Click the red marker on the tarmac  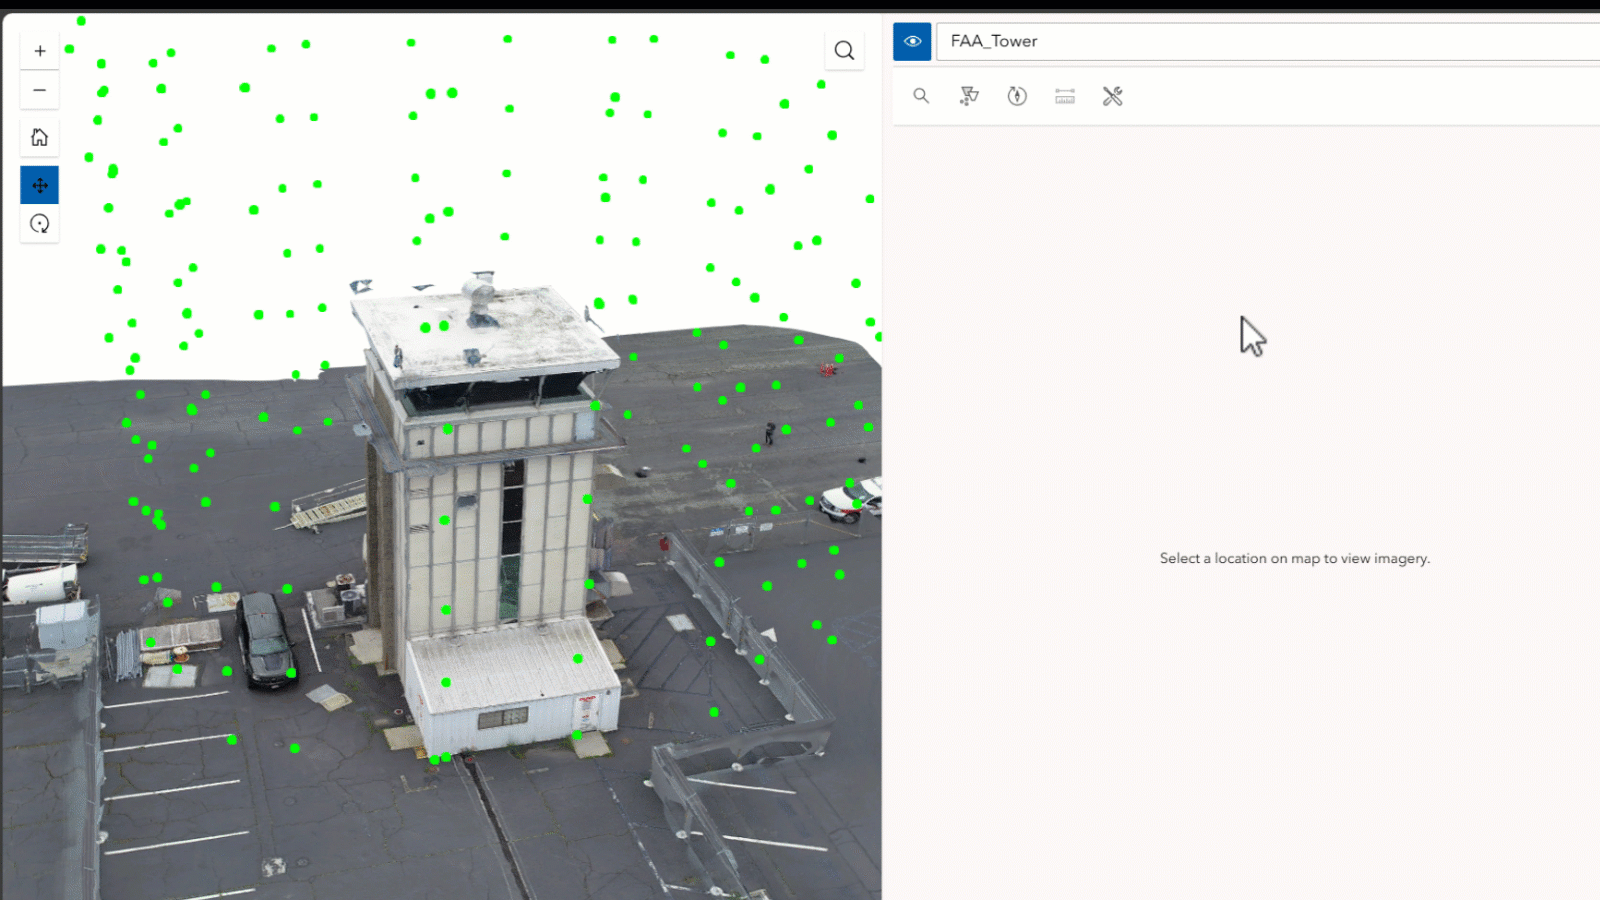[826, 371]
